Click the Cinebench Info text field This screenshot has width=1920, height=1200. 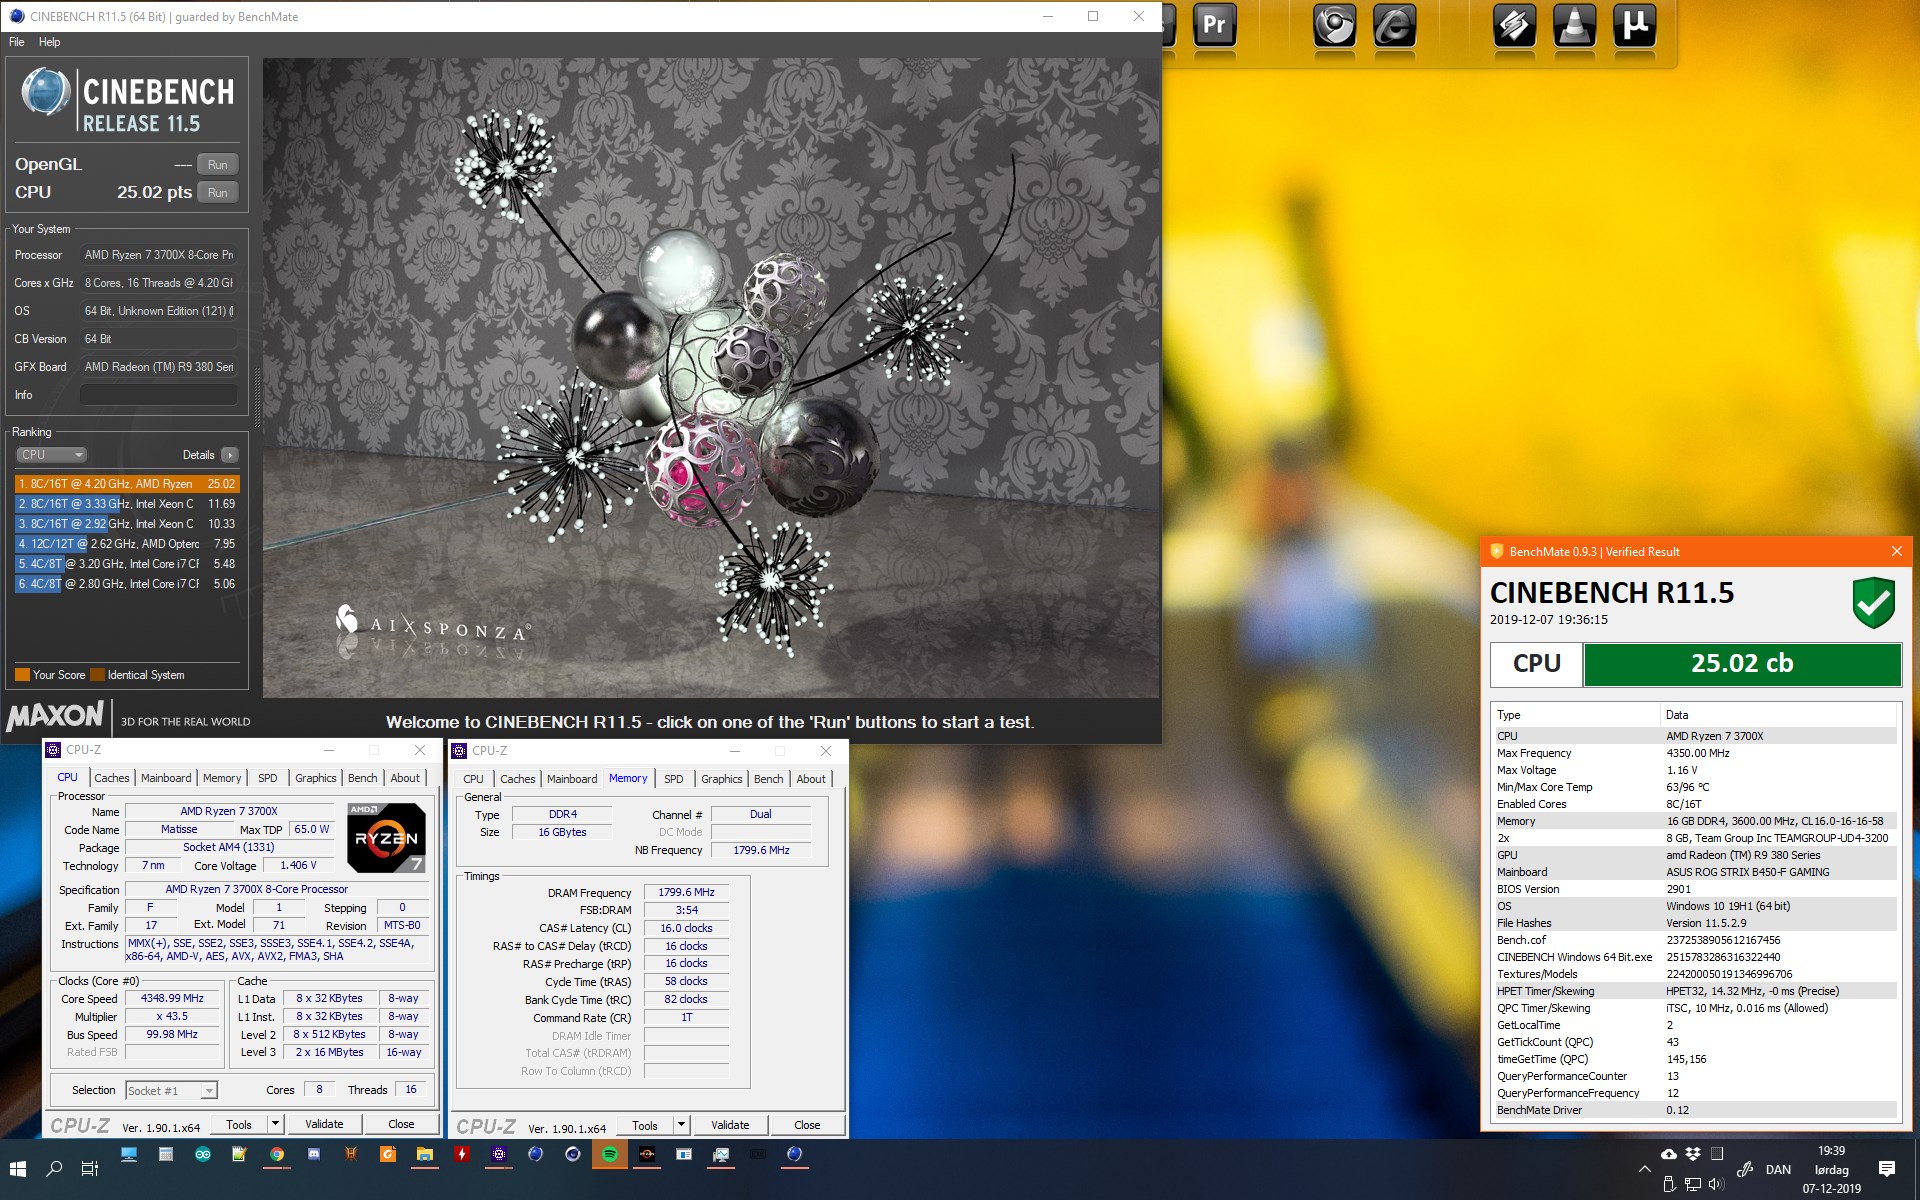tap(159, 395)
